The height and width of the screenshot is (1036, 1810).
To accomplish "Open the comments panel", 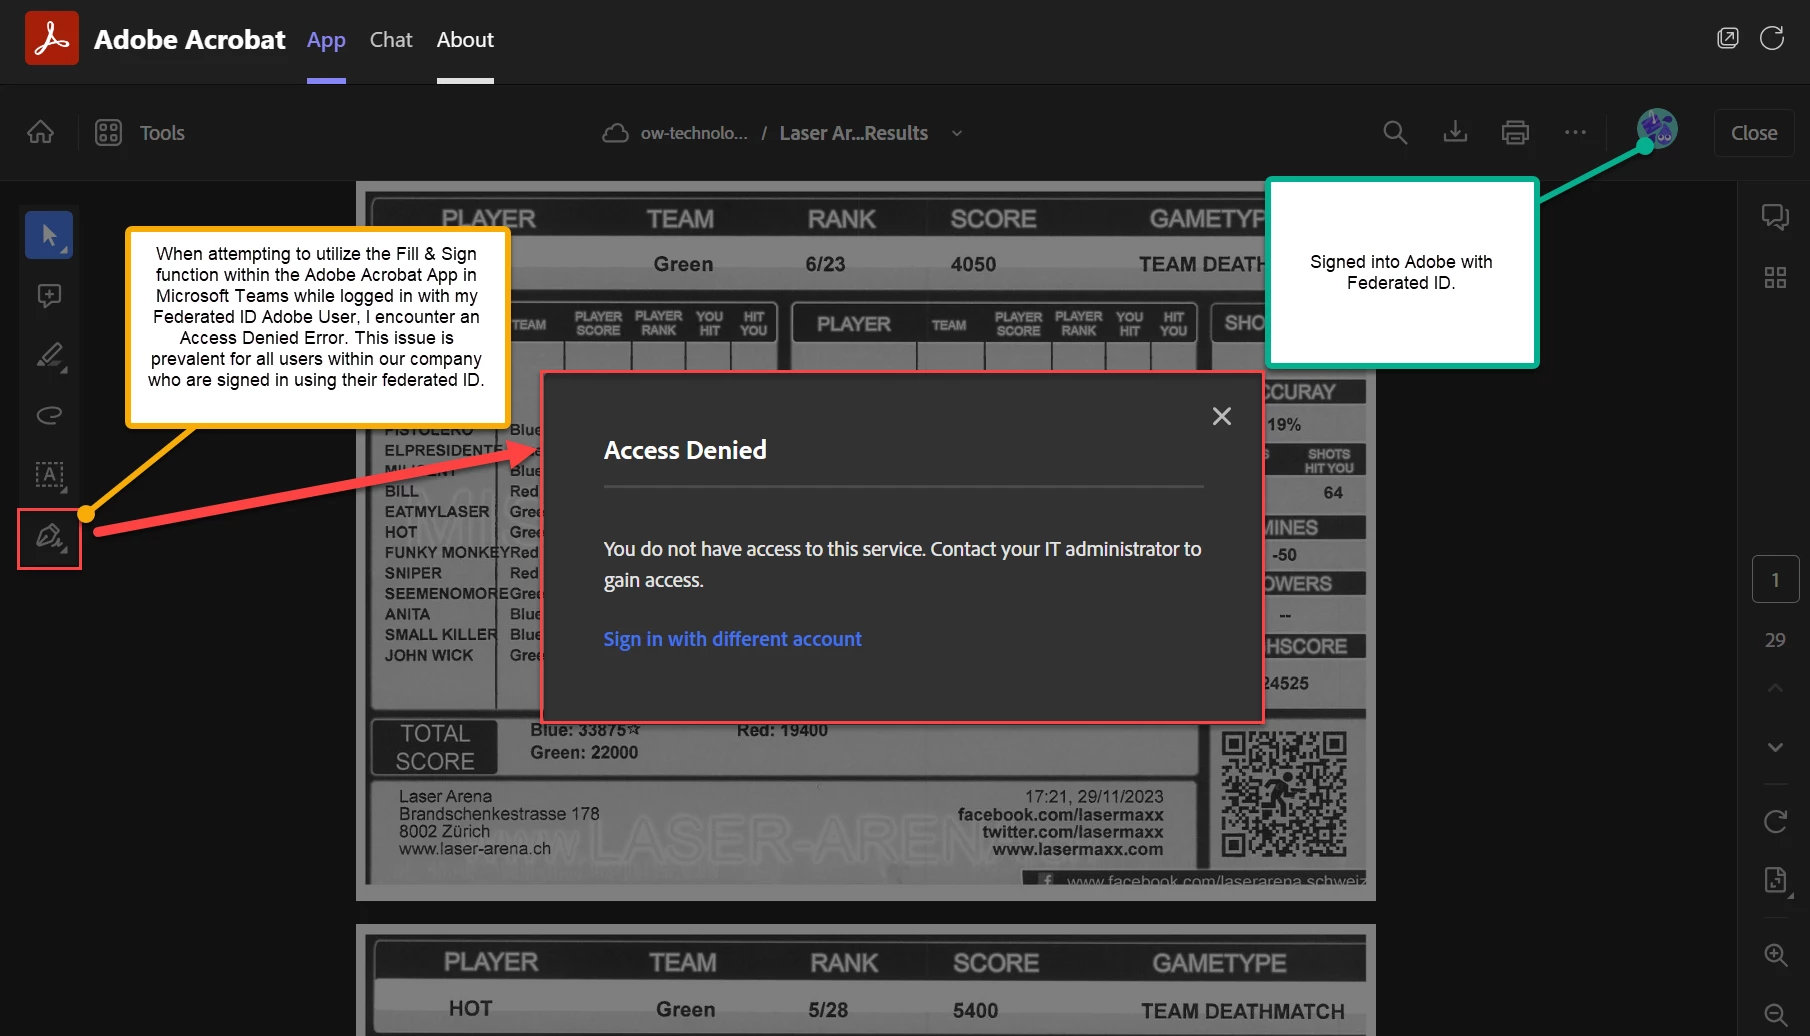I will pos(1775,216).
